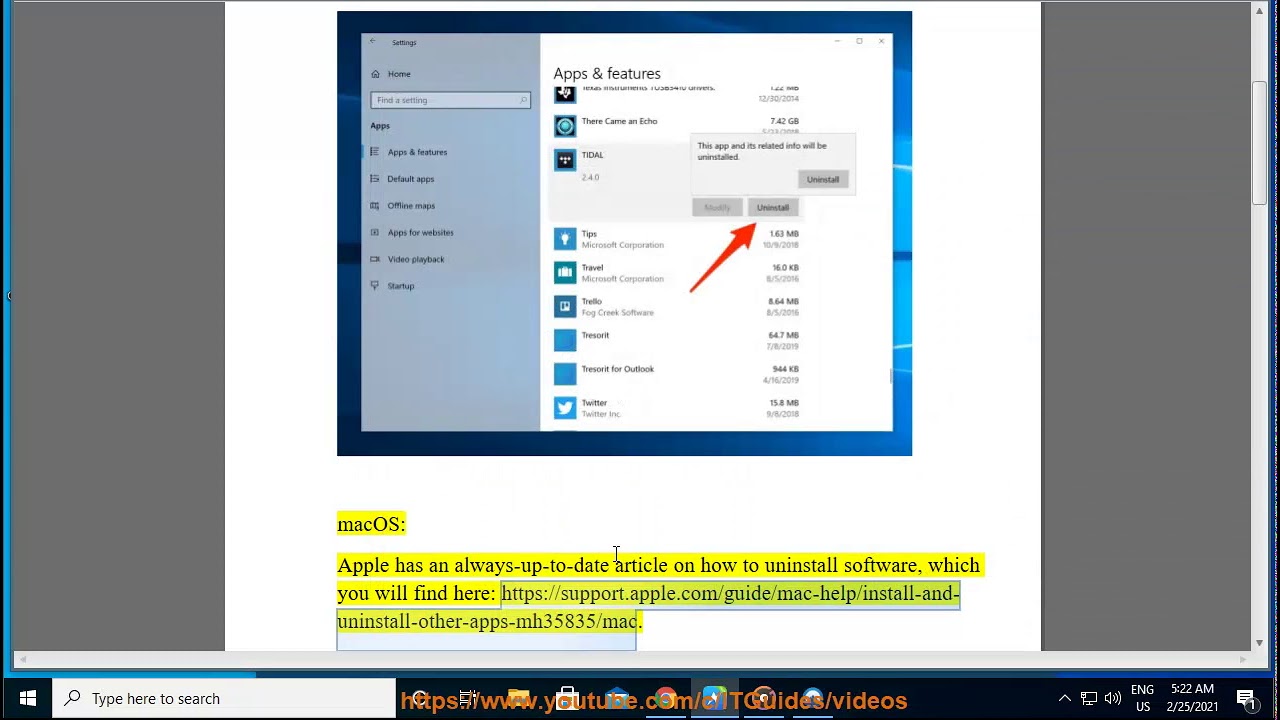Click the horizontal scrollbar right arrow
Viewport: 1280px width, 720px height.
(1243, 659)
